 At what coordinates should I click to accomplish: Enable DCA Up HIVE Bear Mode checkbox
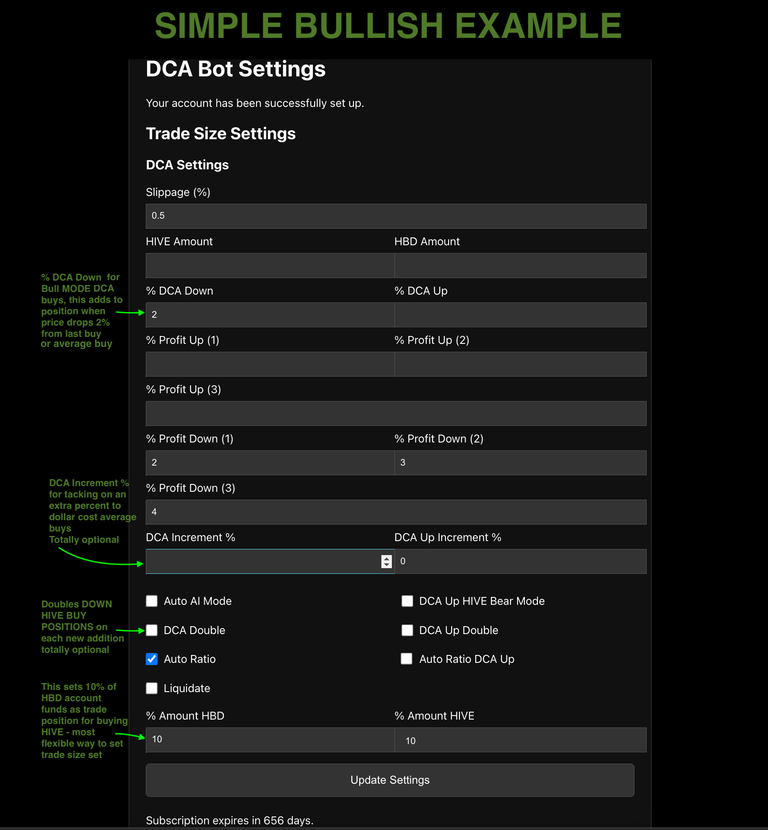407,601
